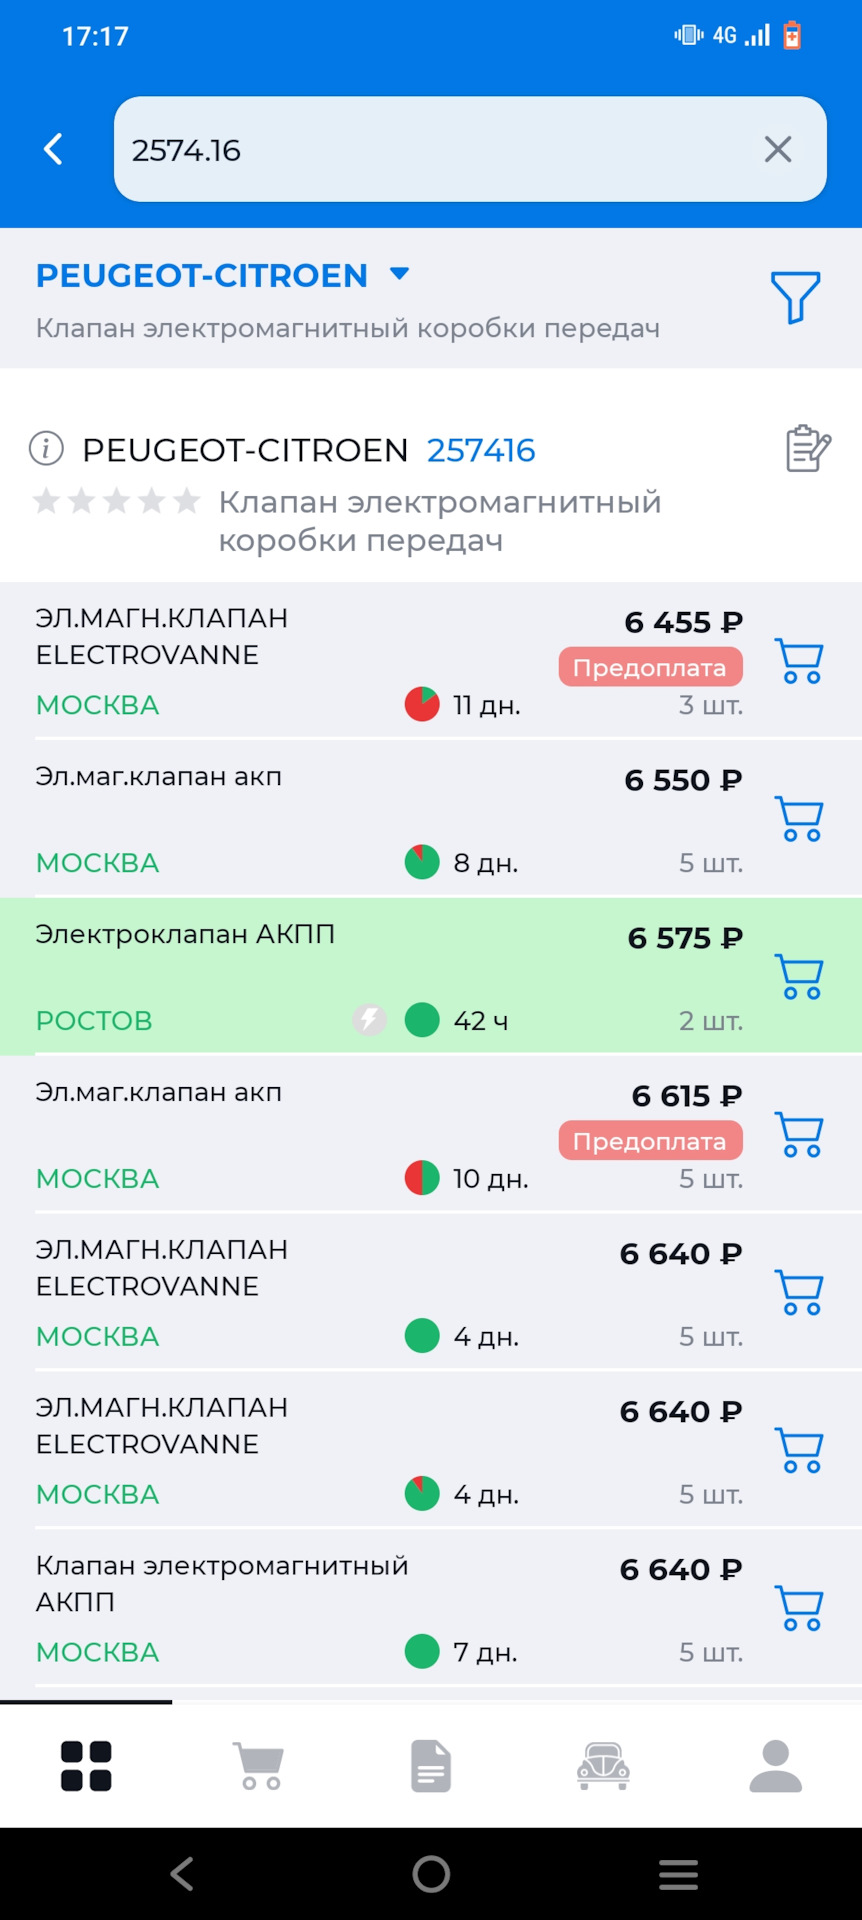Open part number link 257416
This screenshot has width=862, height=1920.
point(481,450)
